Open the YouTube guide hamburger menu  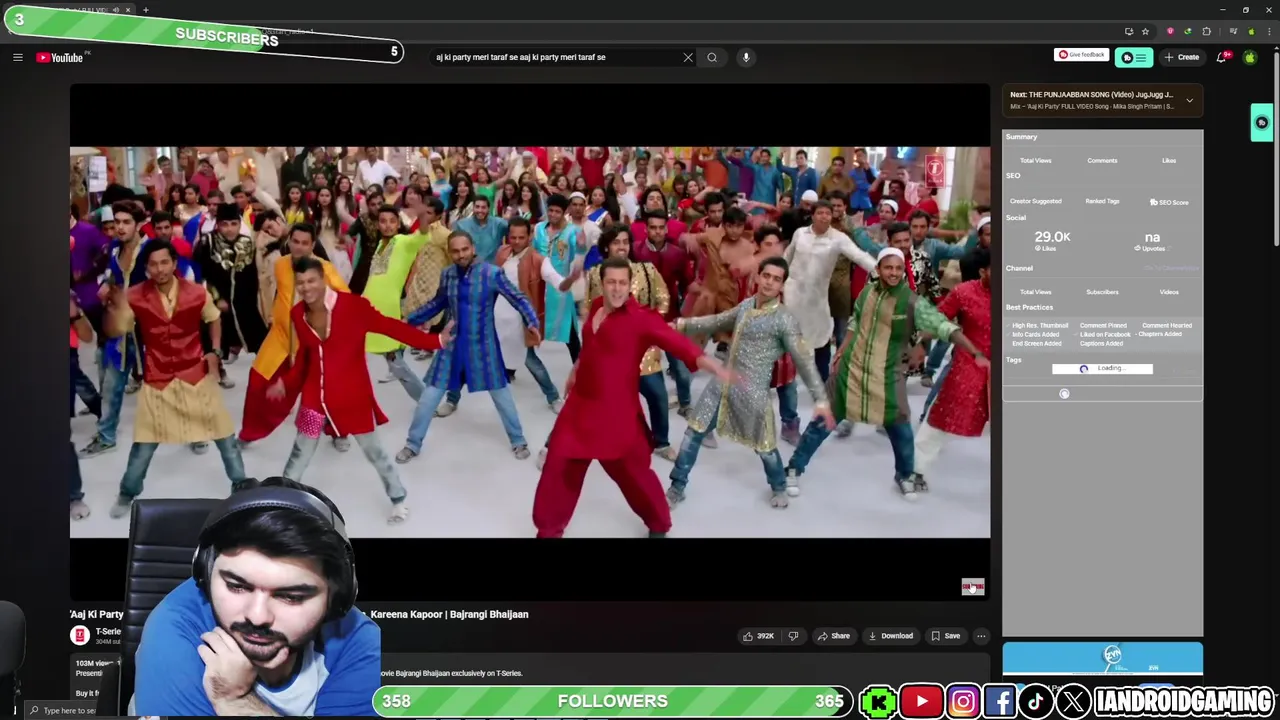18,57
